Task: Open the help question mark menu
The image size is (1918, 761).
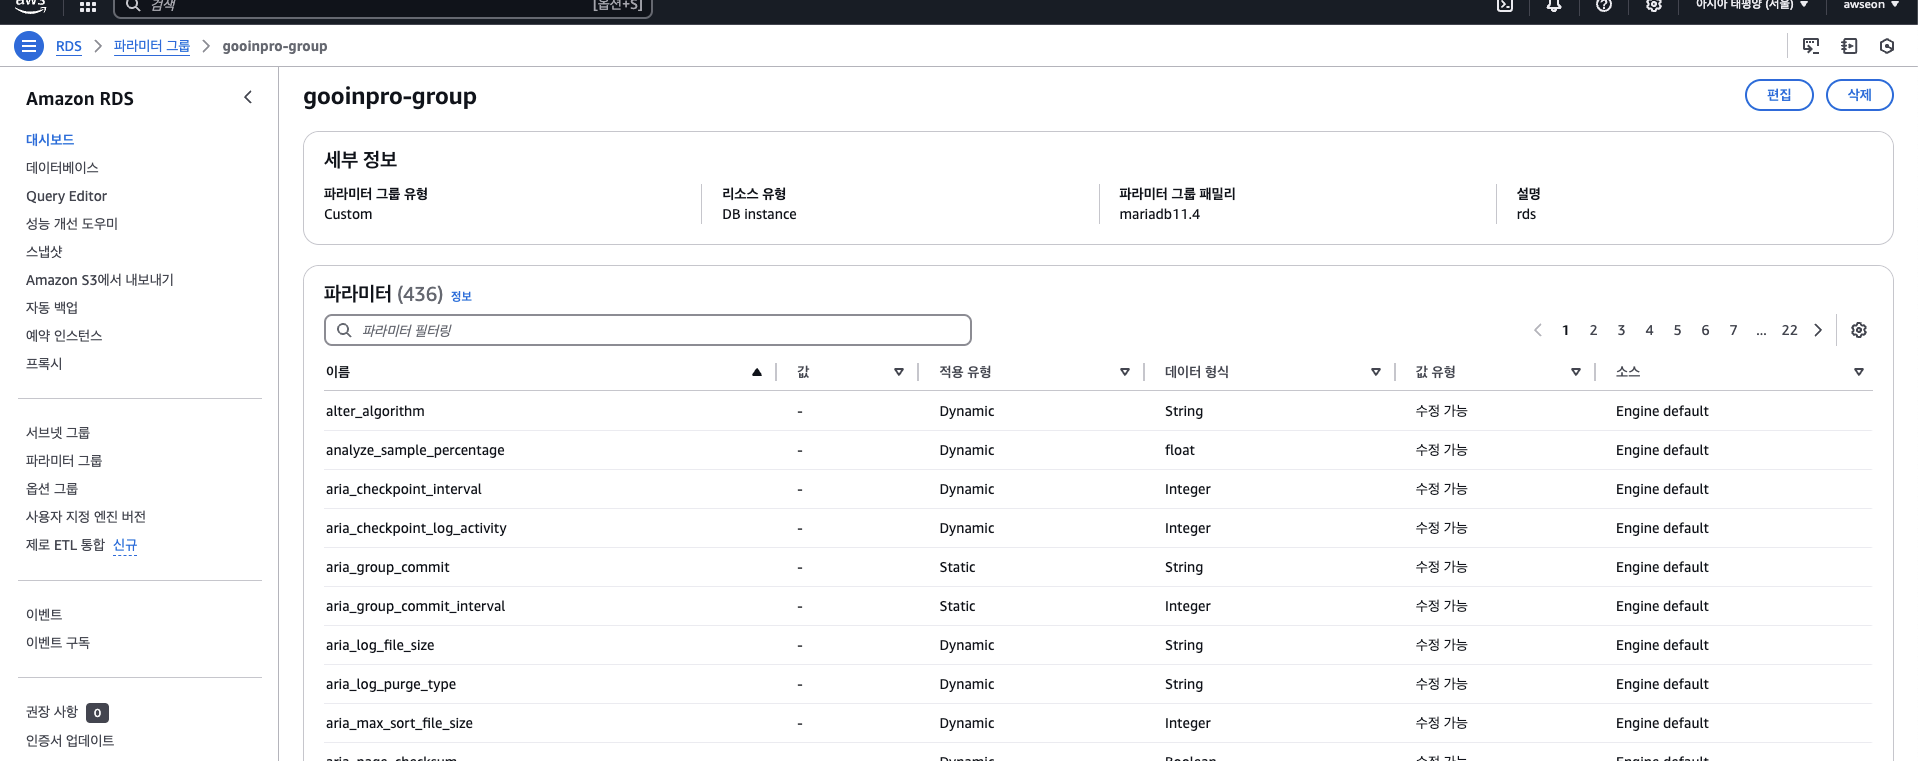Action: pyautogui.click(x=1604, y=6)
